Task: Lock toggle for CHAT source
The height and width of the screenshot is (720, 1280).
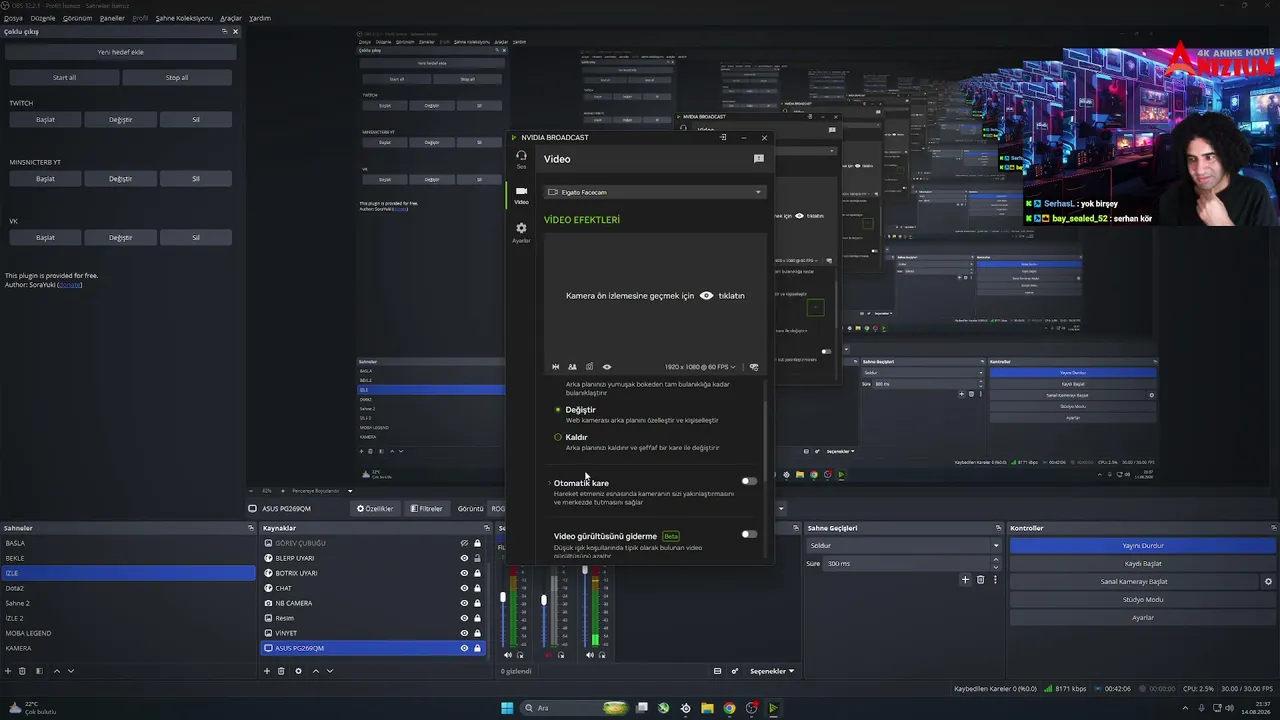Action: [477, 588]
